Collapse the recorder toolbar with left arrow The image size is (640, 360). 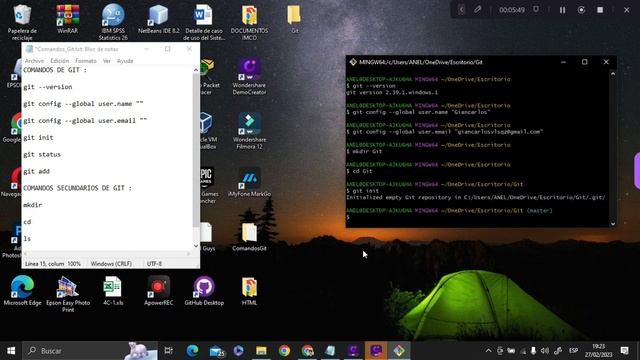(x=461, y=9)
